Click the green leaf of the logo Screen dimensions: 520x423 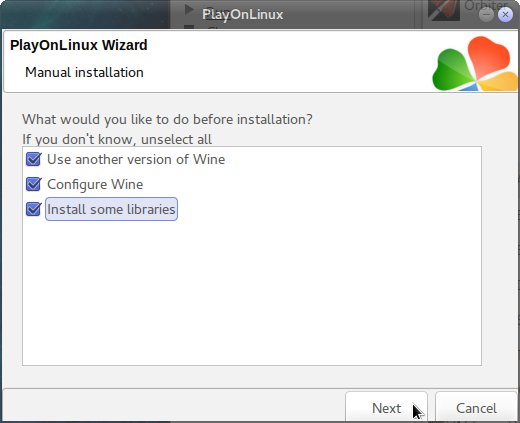tap(453, 69)
